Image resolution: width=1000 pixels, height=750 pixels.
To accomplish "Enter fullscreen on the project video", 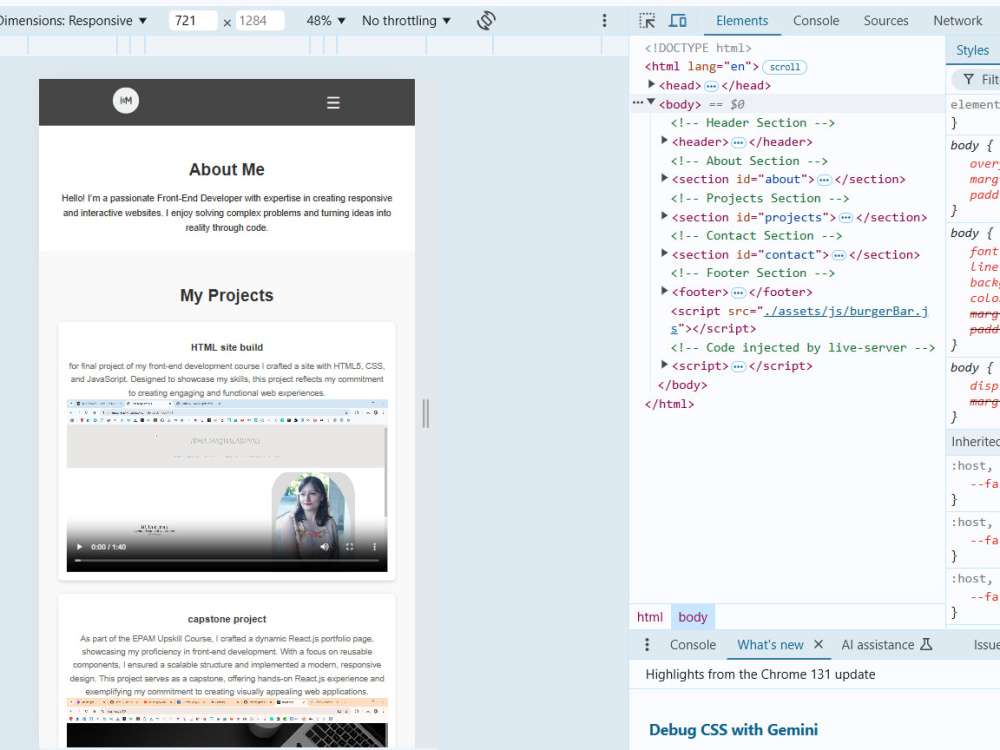I will (x=349, y=547).
